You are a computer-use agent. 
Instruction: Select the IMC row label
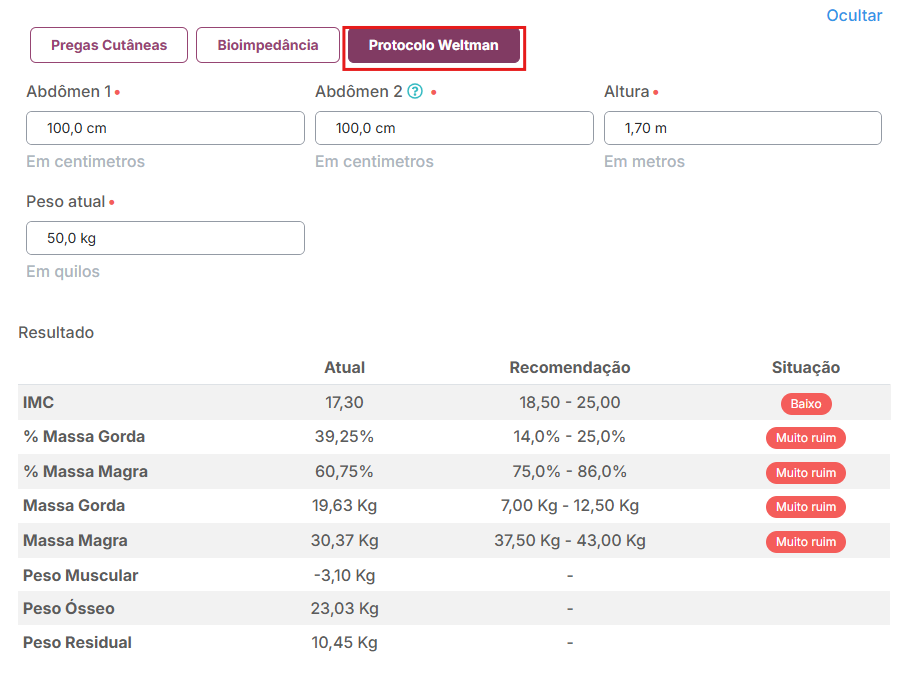tap(38, 402)
